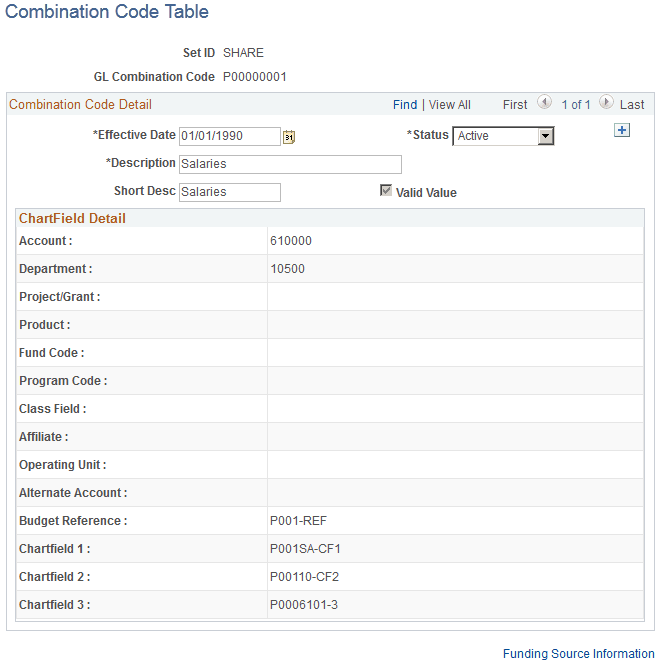Click the Program Code label

point(63,381)
